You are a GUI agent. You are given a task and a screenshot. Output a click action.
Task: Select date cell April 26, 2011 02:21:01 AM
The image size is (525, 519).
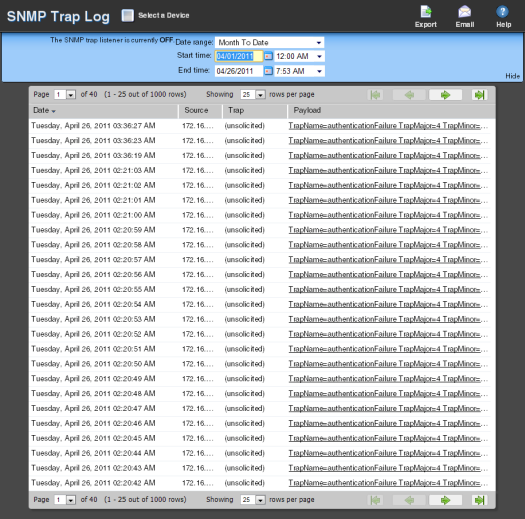click(93, 200)
